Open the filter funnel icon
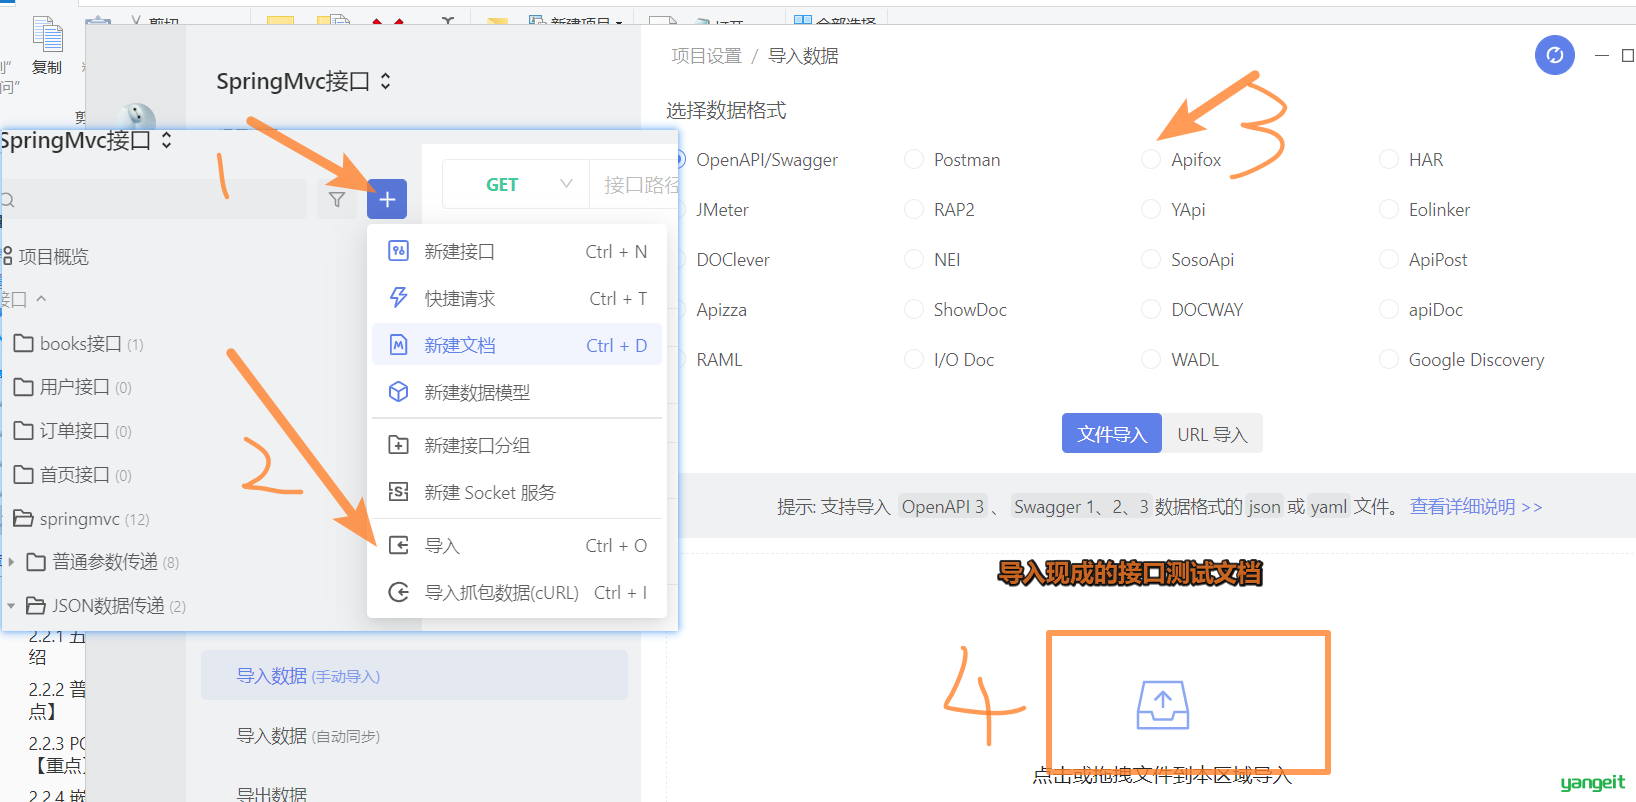This screenshot has height=802, width=1636. pos(337,199)
